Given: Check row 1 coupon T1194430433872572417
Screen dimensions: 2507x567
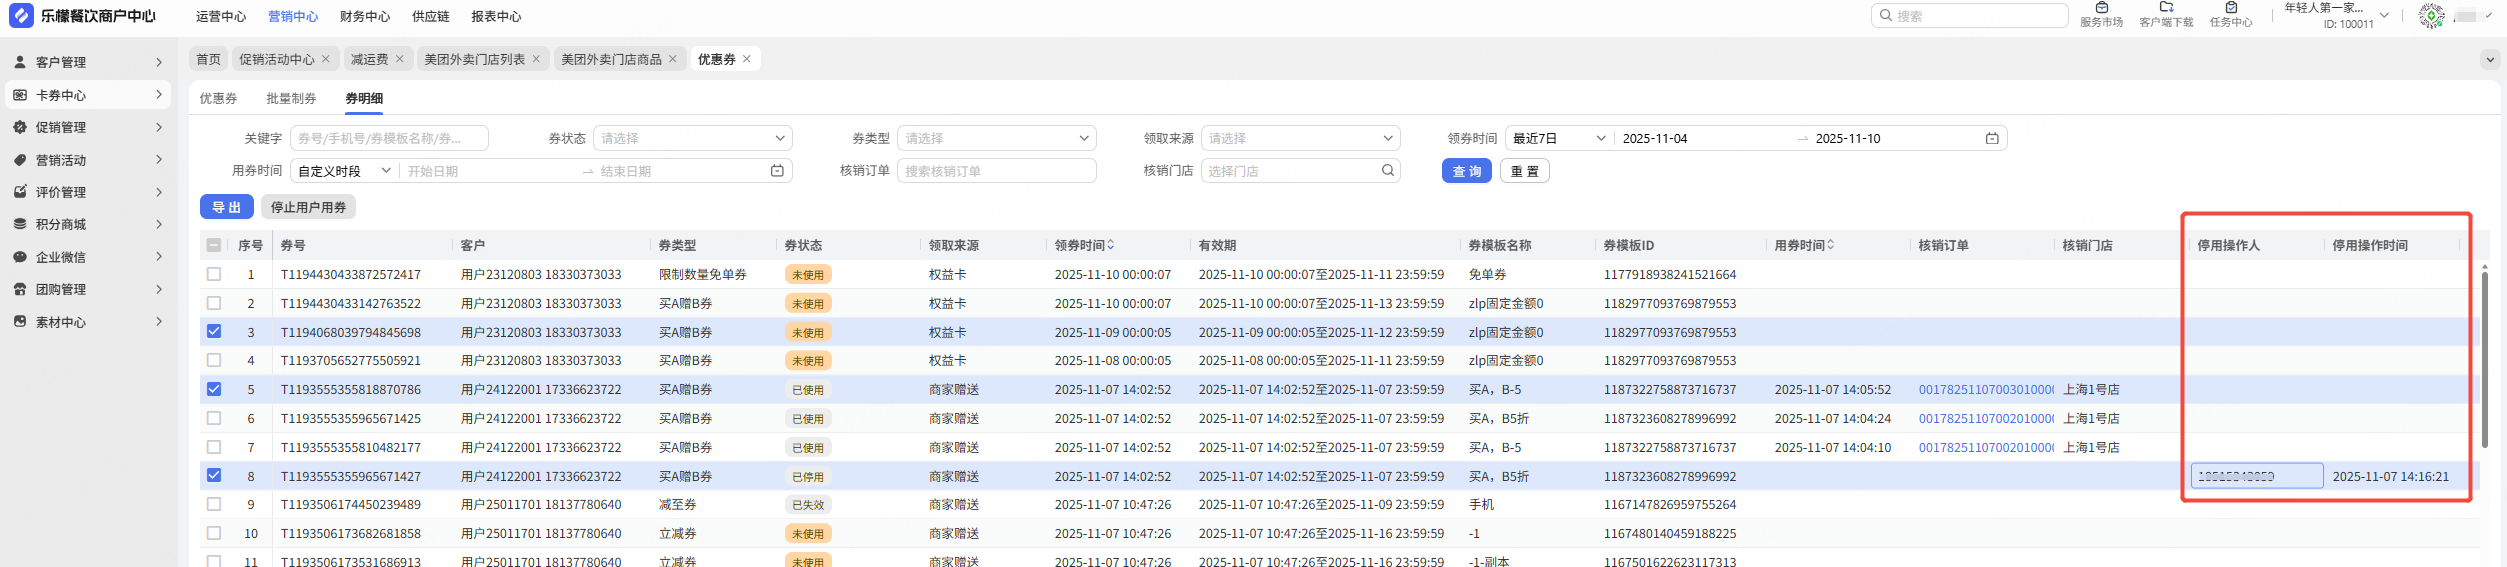Looking at the screenshot, I should (x=214, y=274).
